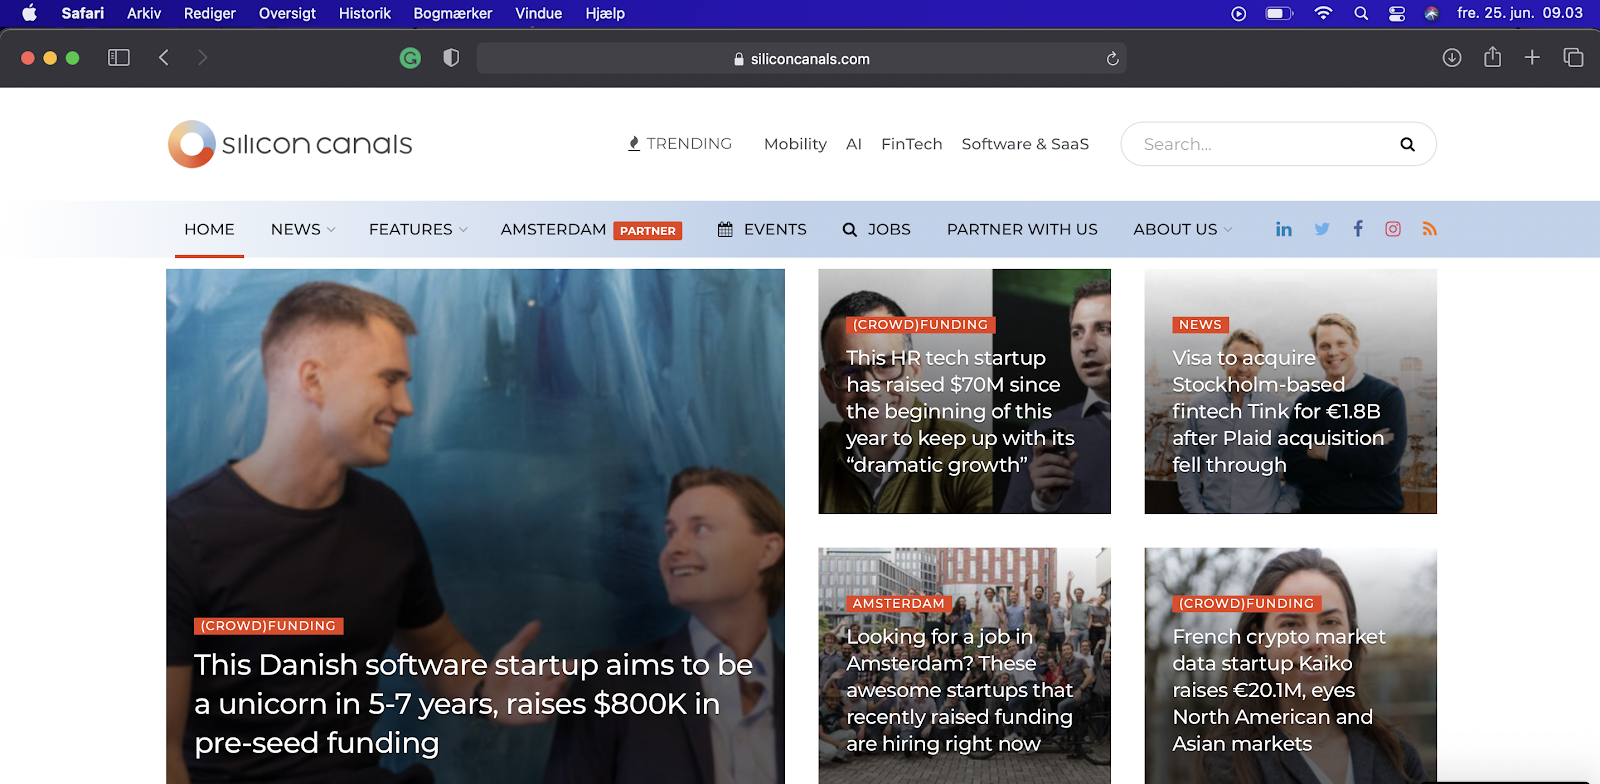Go forward to next page
This screenshot has width=1600, height=784.
202,58
